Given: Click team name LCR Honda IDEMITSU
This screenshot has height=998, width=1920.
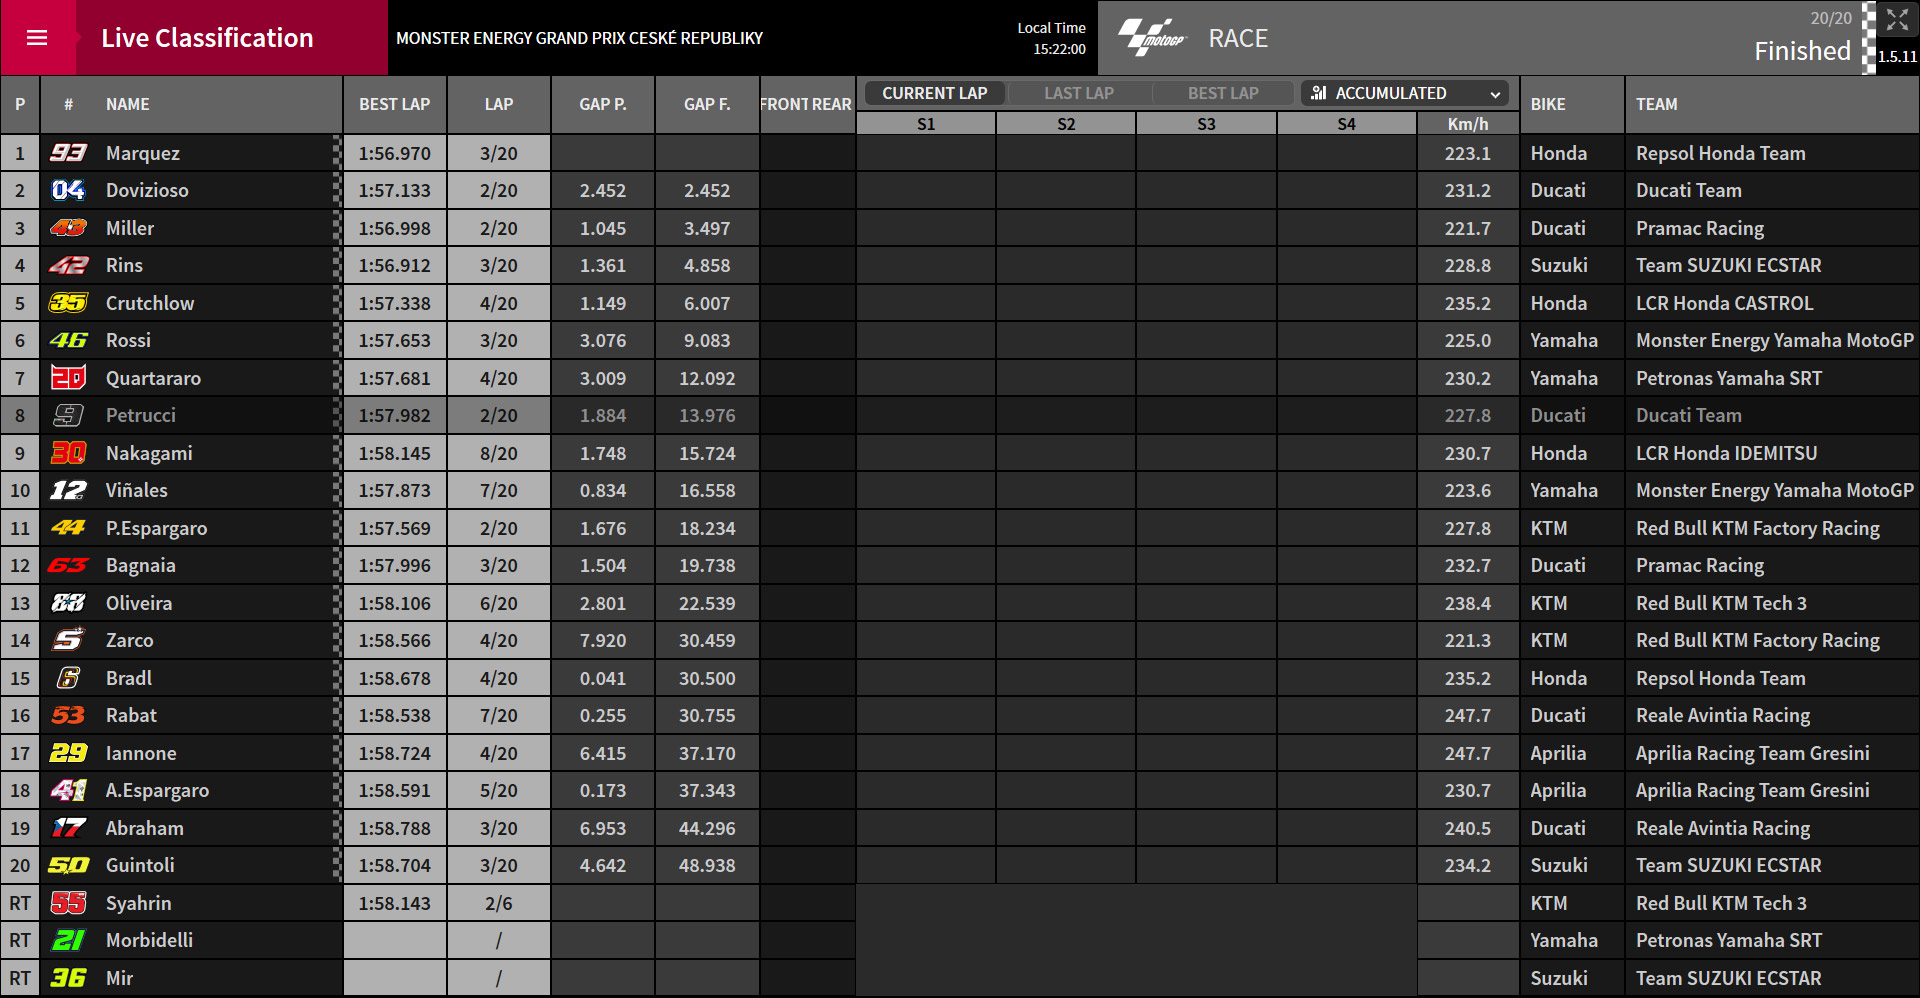Looking at the screenshot, I should pos(1726,453).
